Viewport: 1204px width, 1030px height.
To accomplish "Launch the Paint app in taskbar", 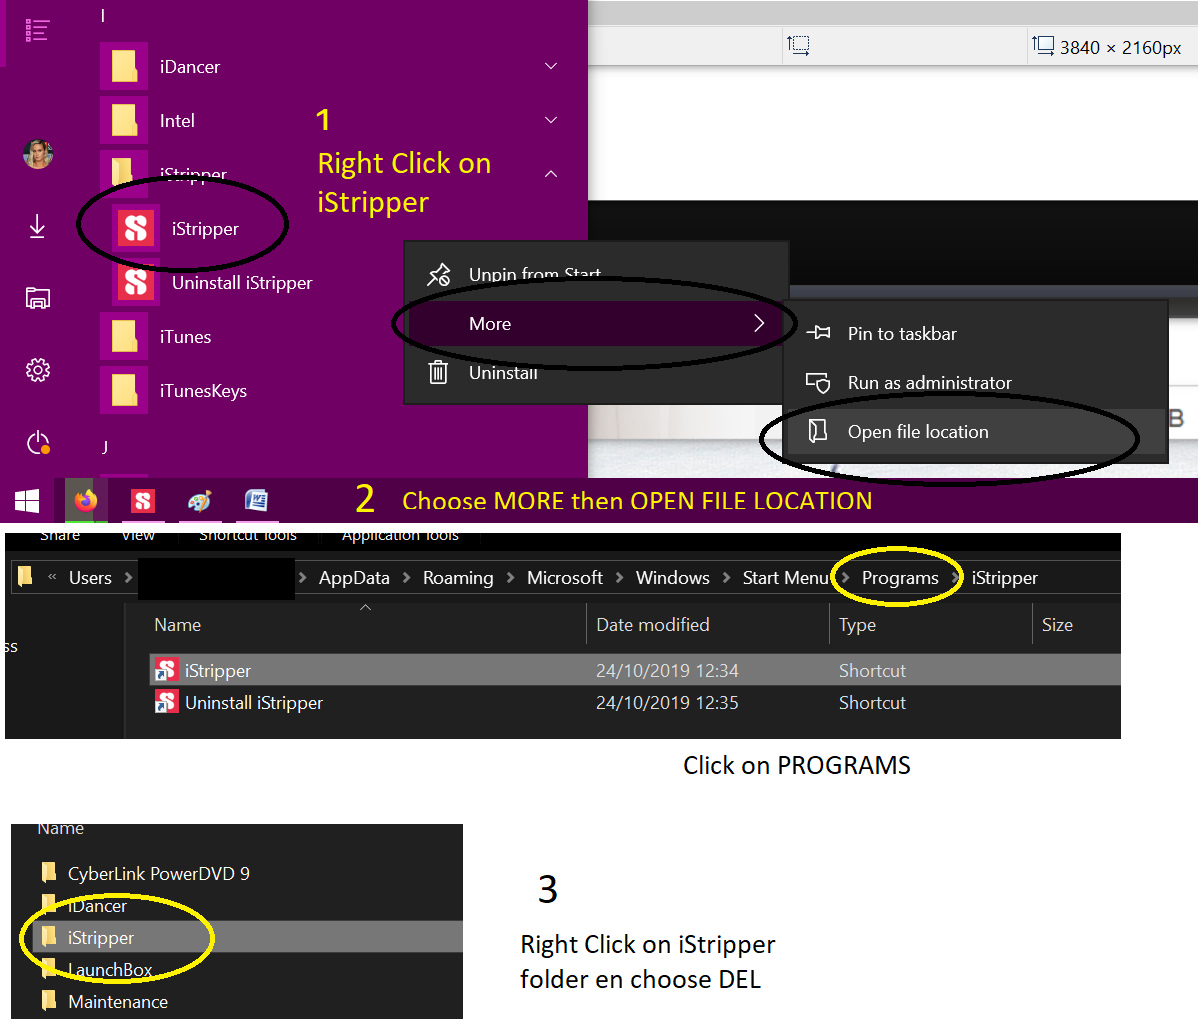I will (200, 501).
